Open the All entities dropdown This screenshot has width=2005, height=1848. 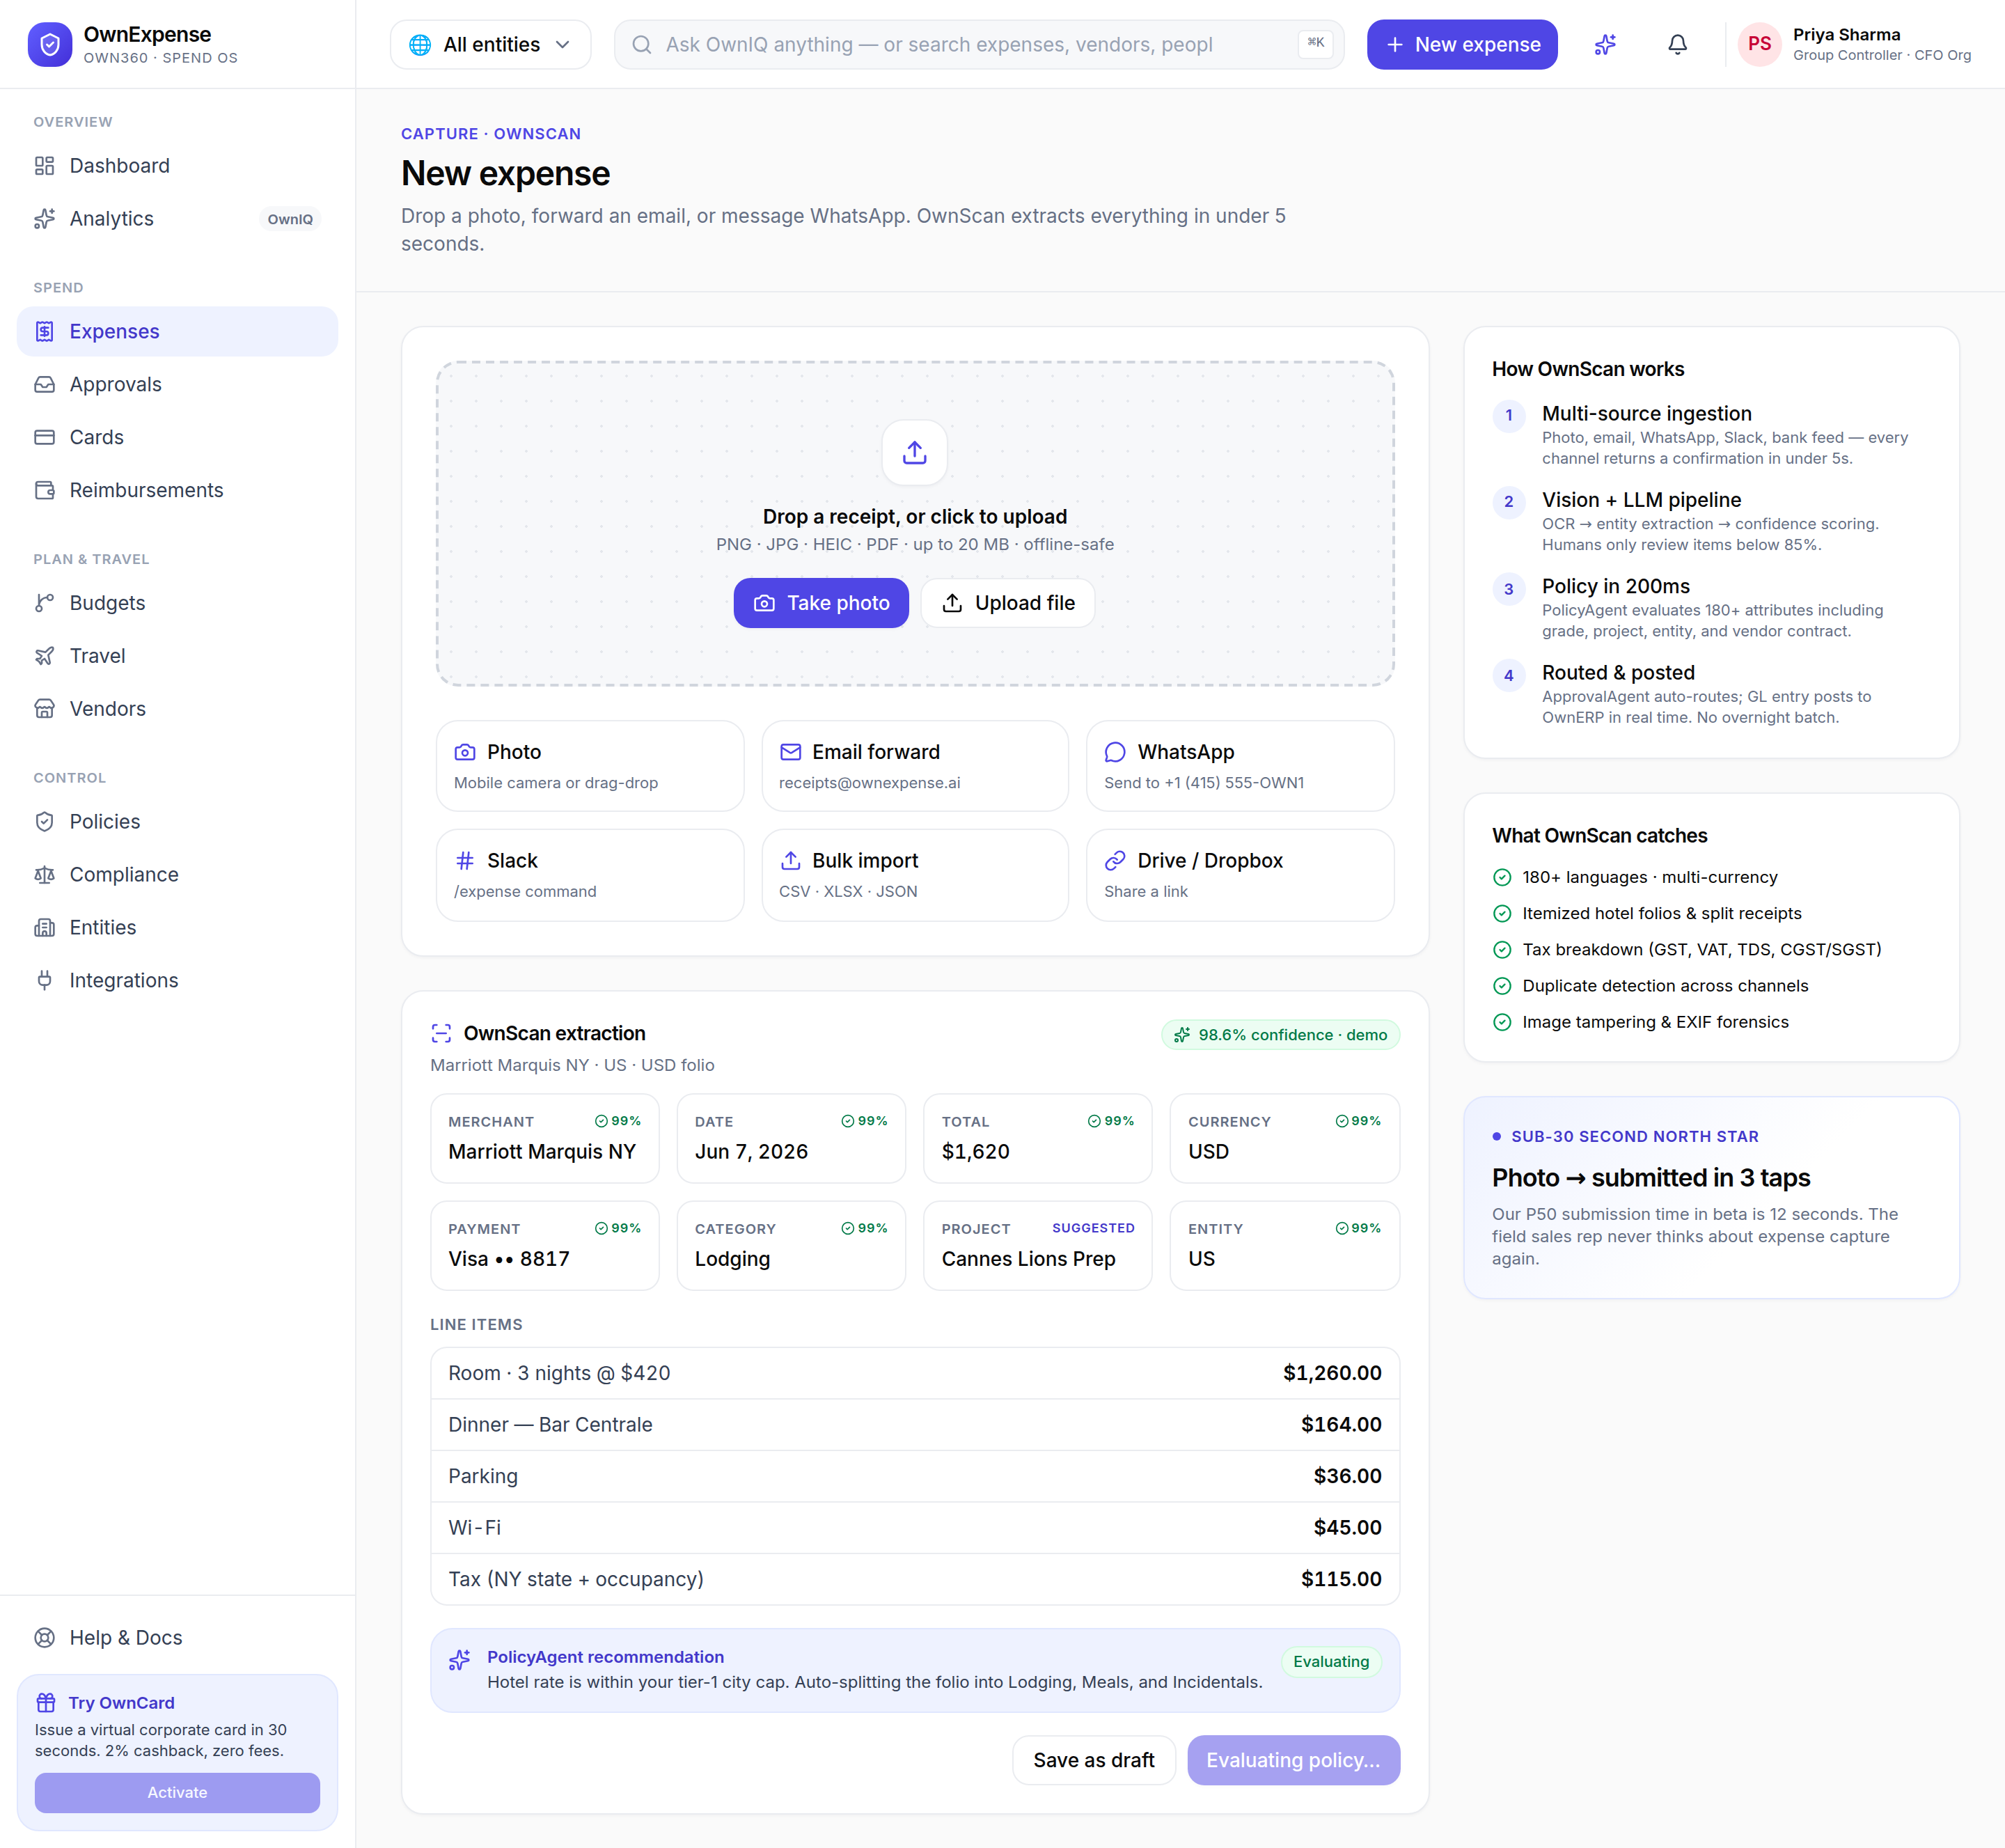491,45
